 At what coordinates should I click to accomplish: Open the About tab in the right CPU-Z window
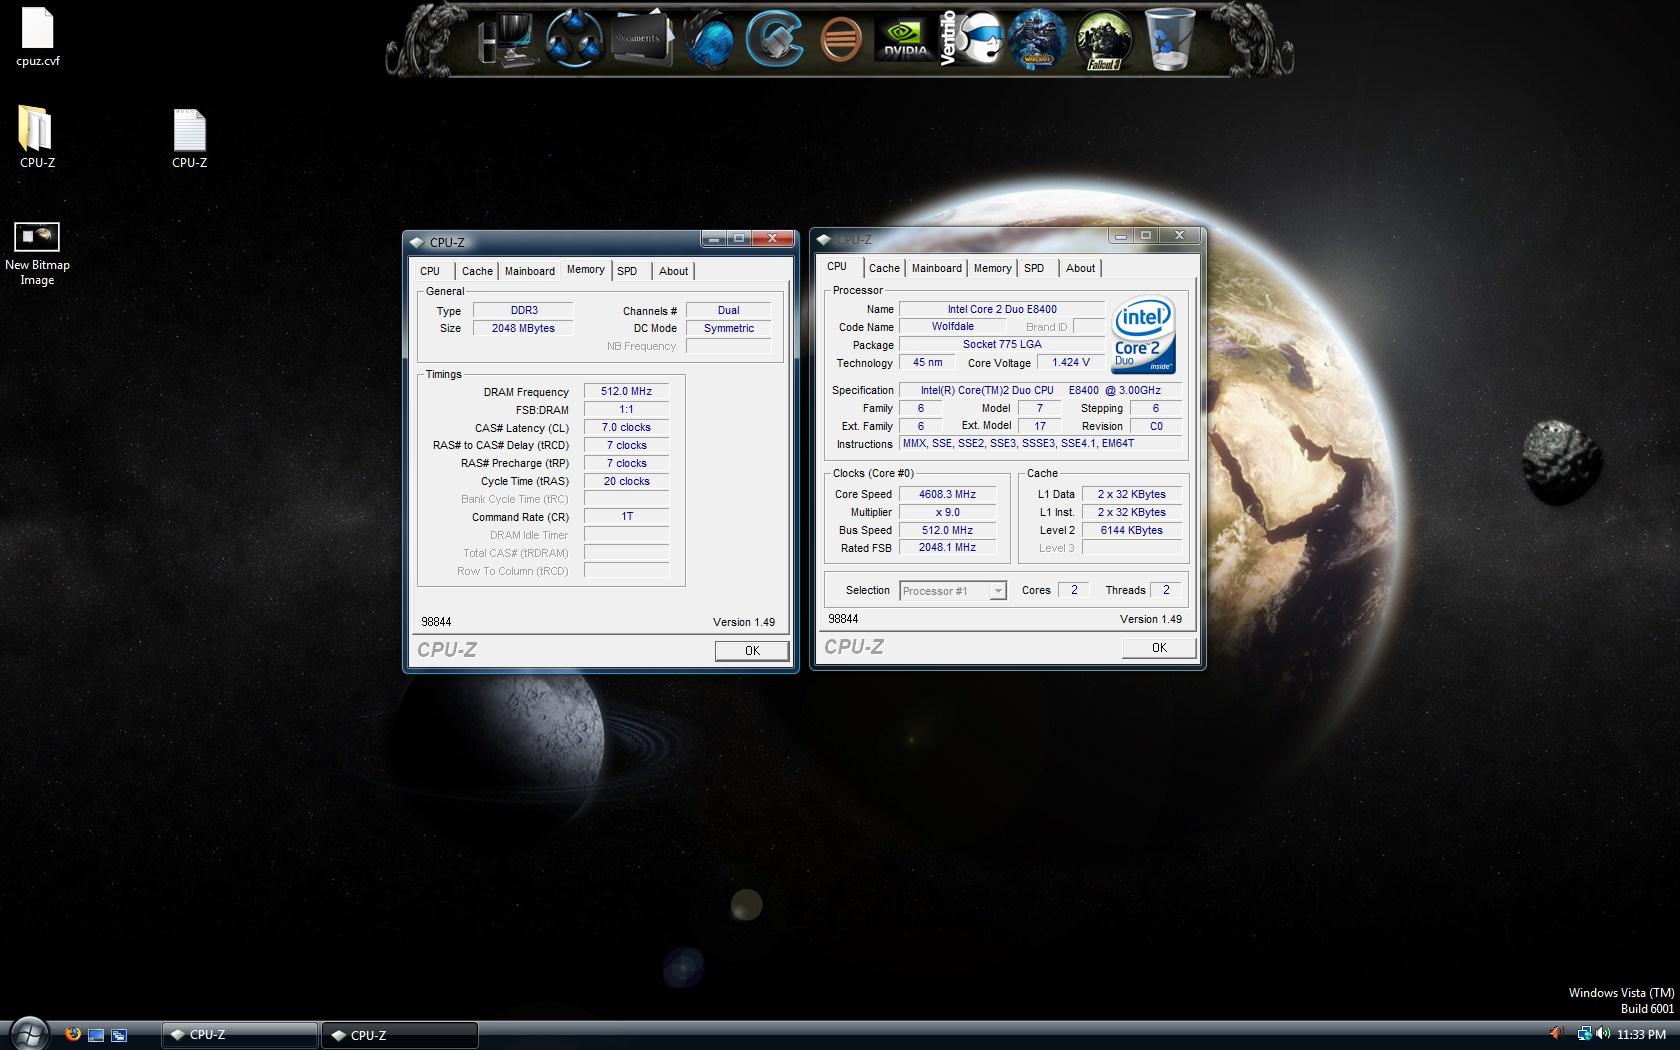click(x=1080, y=268)
